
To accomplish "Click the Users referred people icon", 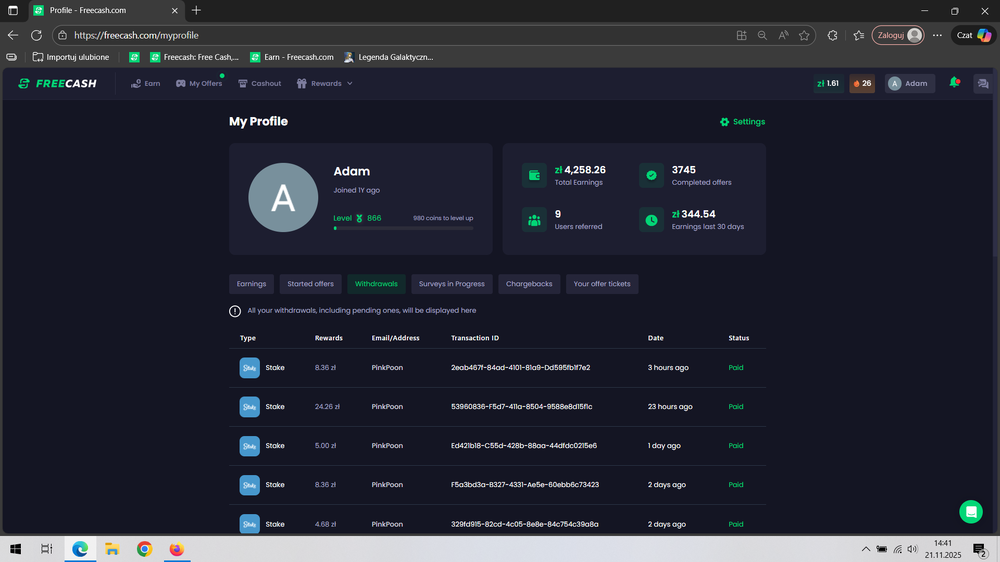I will pos(534,219).
